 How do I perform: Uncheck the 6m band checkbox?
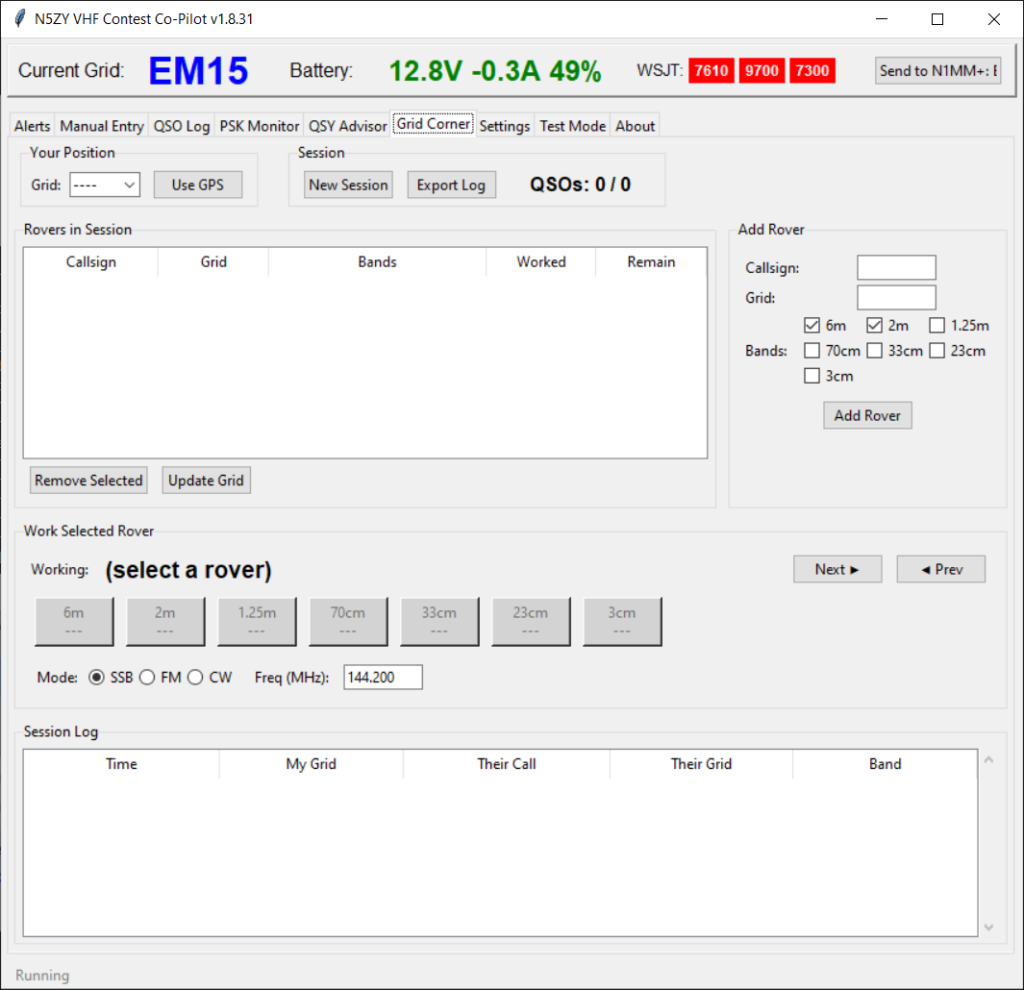(x=812, y=325)
